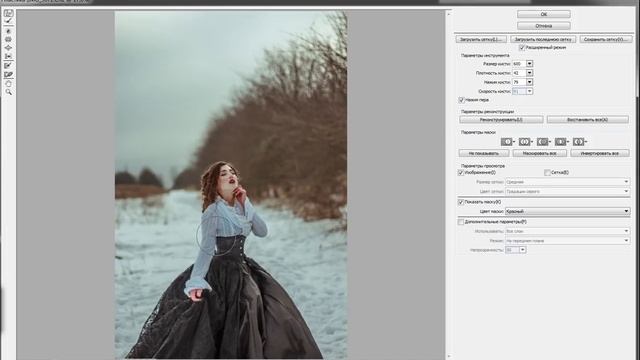
Task: Focus the Размер кисти value field
Action: (519, 64)
